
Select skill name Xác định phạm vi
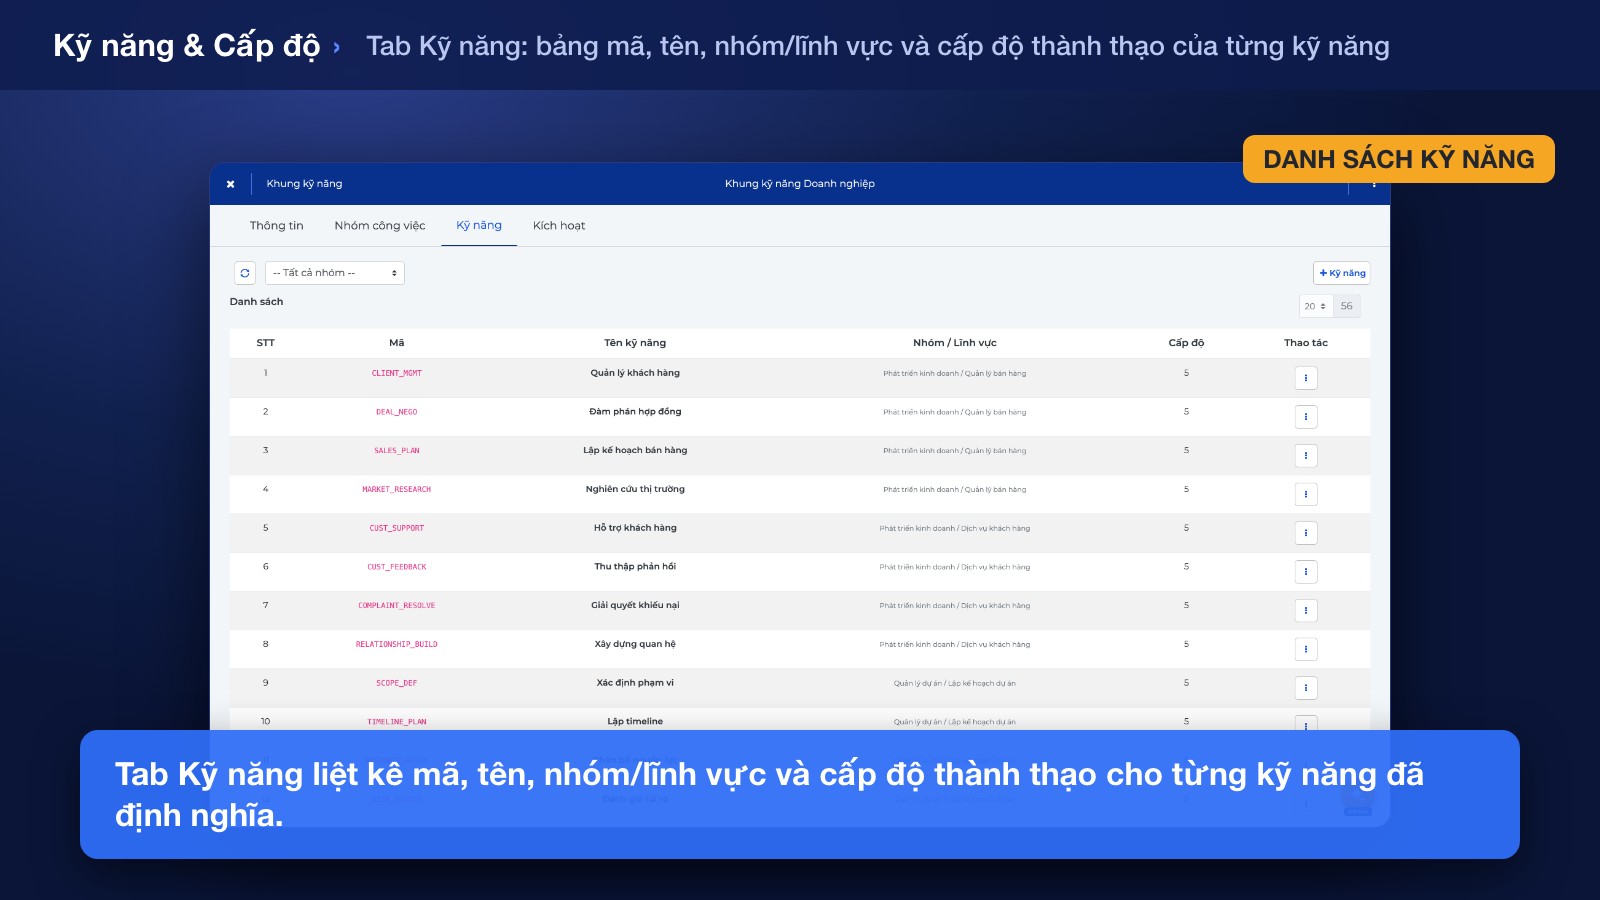pos(635,683)
